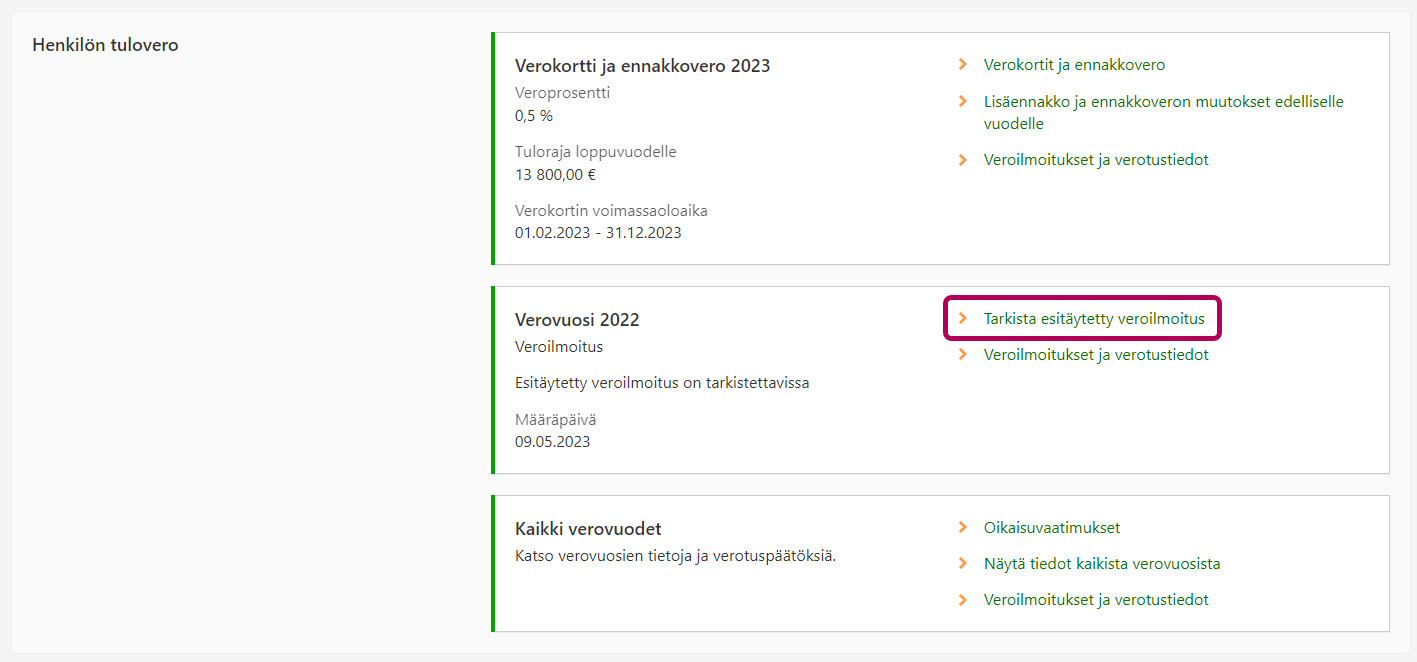
Task: Select Näytä tiedot kaikista verovuosista
Action: tap(1102, 564)
